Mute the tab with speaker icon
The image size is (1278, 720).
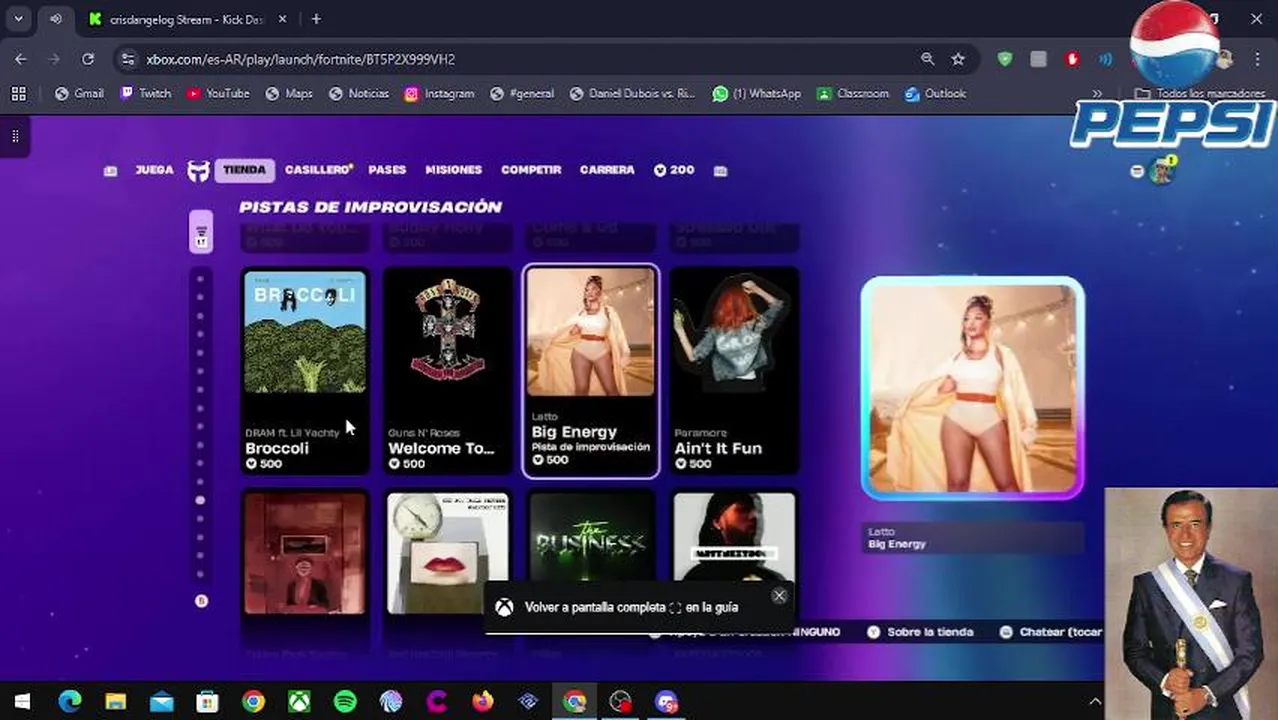(x=56, y=19)
